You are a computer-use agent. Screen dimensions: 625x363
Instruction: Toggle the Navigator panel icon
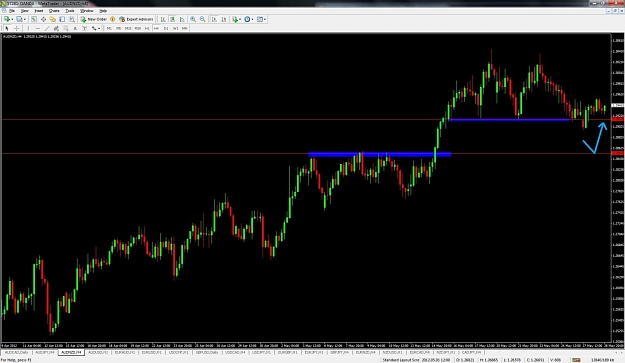tap(53, 19)
